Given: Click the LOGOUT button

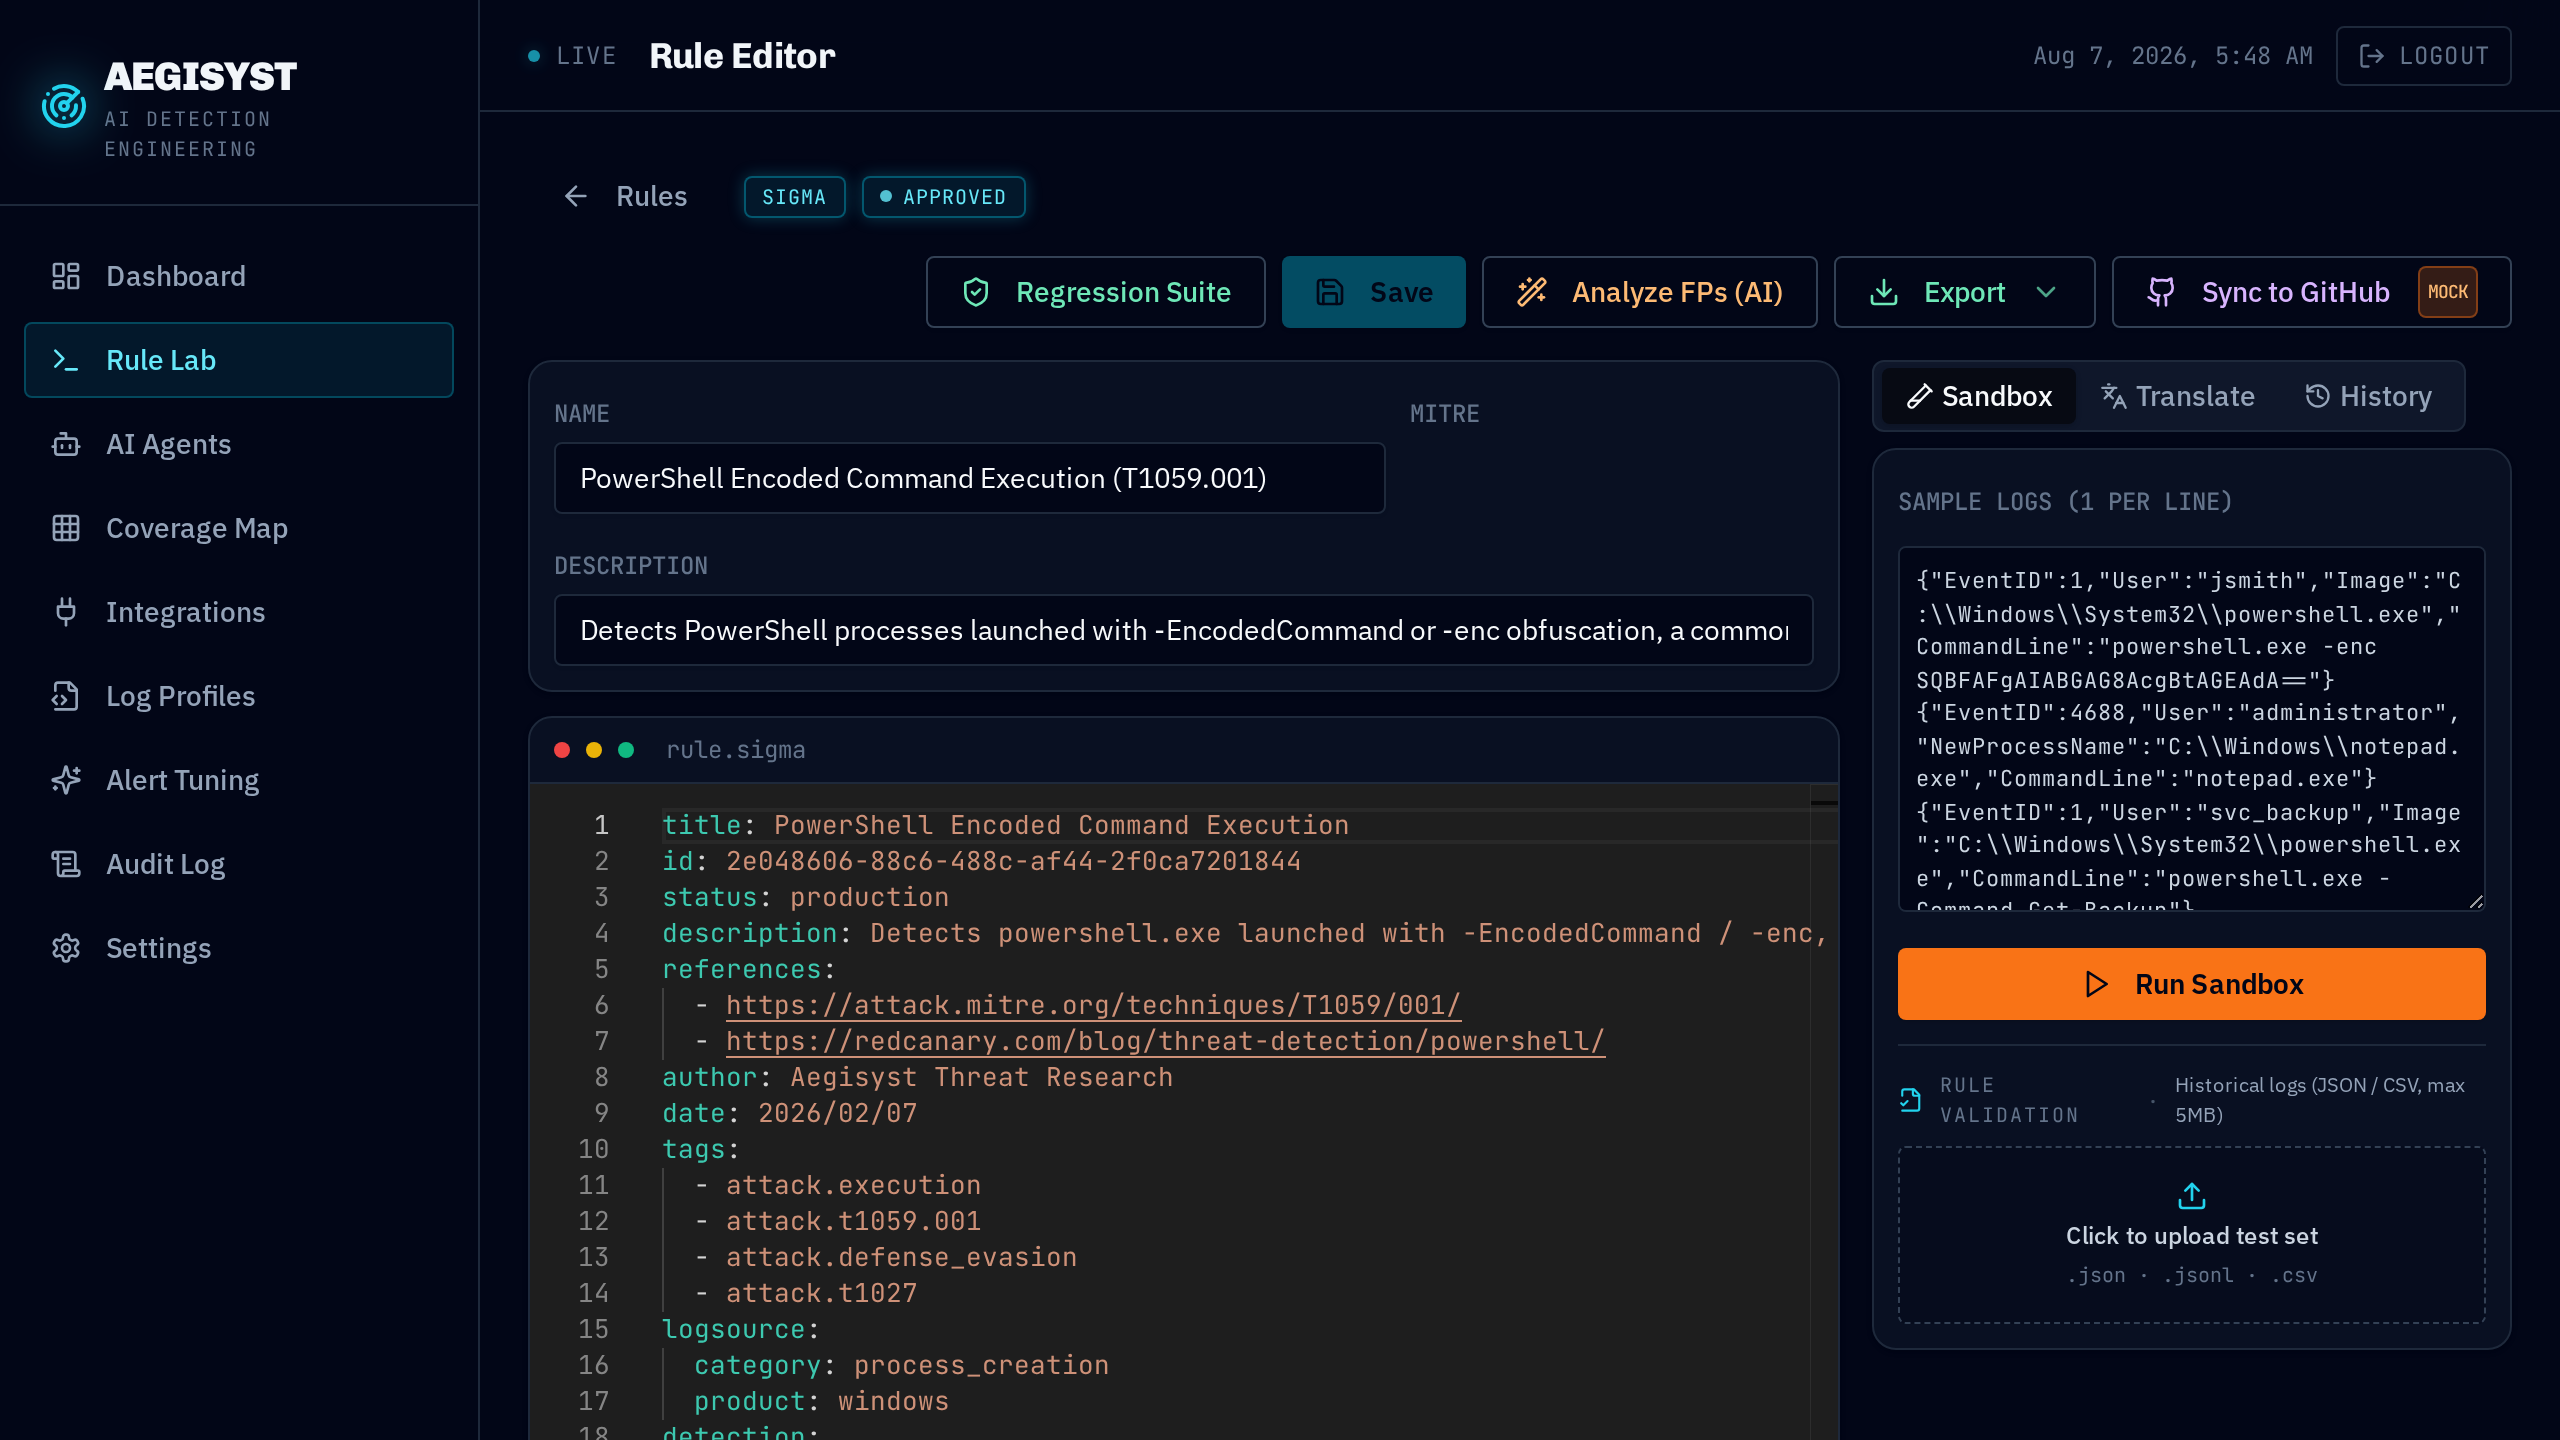Looking at the screenshot, I should 2424,56.
